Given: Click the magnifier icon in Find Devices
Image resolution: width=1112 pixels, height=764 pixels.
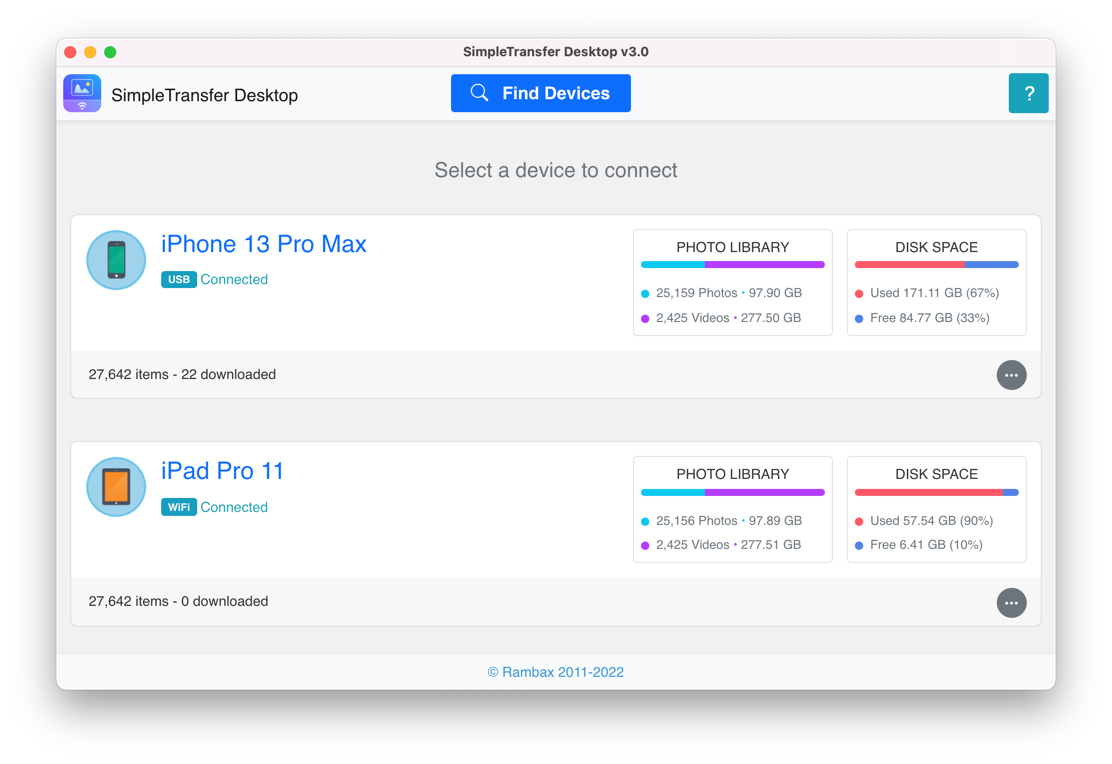Looking at the screenshot, I should click(479, 93).
